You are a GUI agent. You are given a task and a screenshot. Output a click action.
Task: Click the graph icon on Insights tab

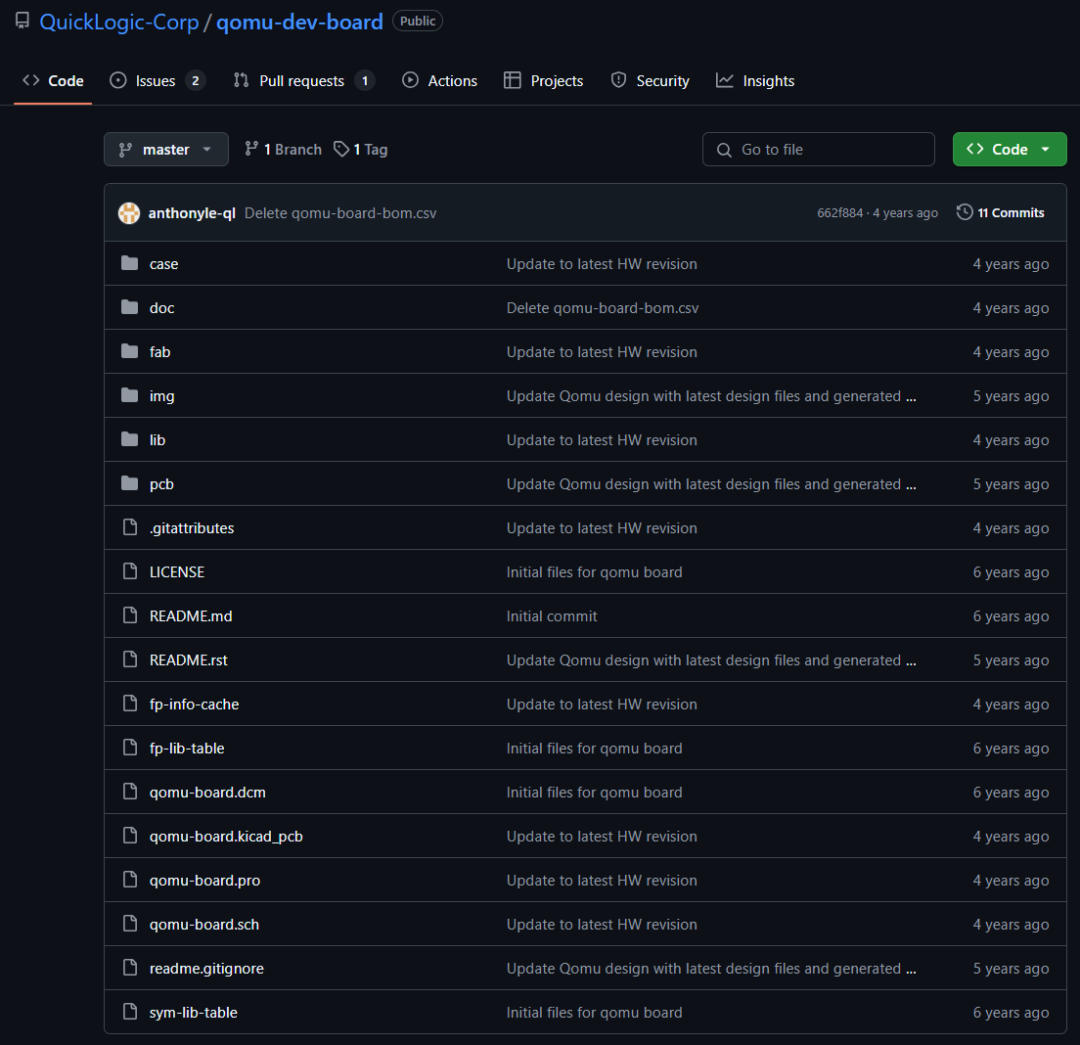725,80
